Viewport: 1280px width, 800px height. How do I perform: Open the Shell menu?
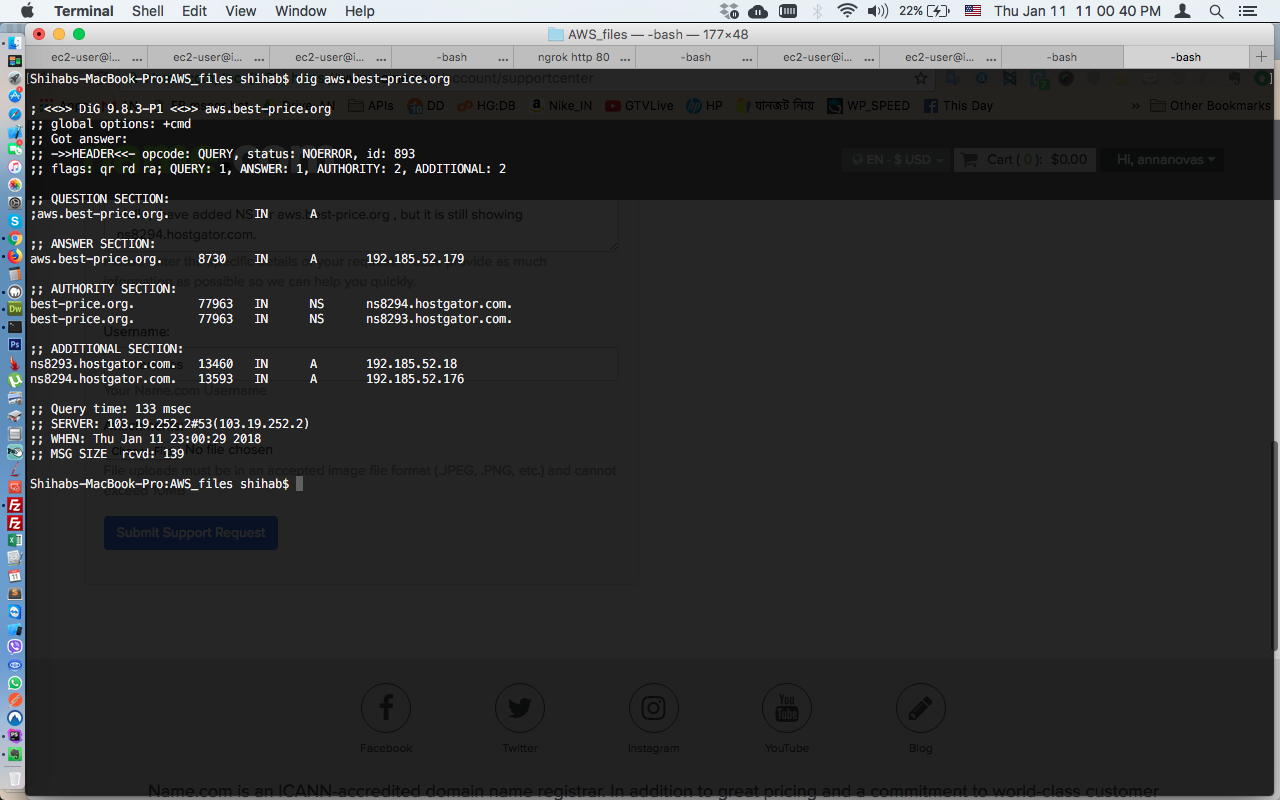coord(148,11)
